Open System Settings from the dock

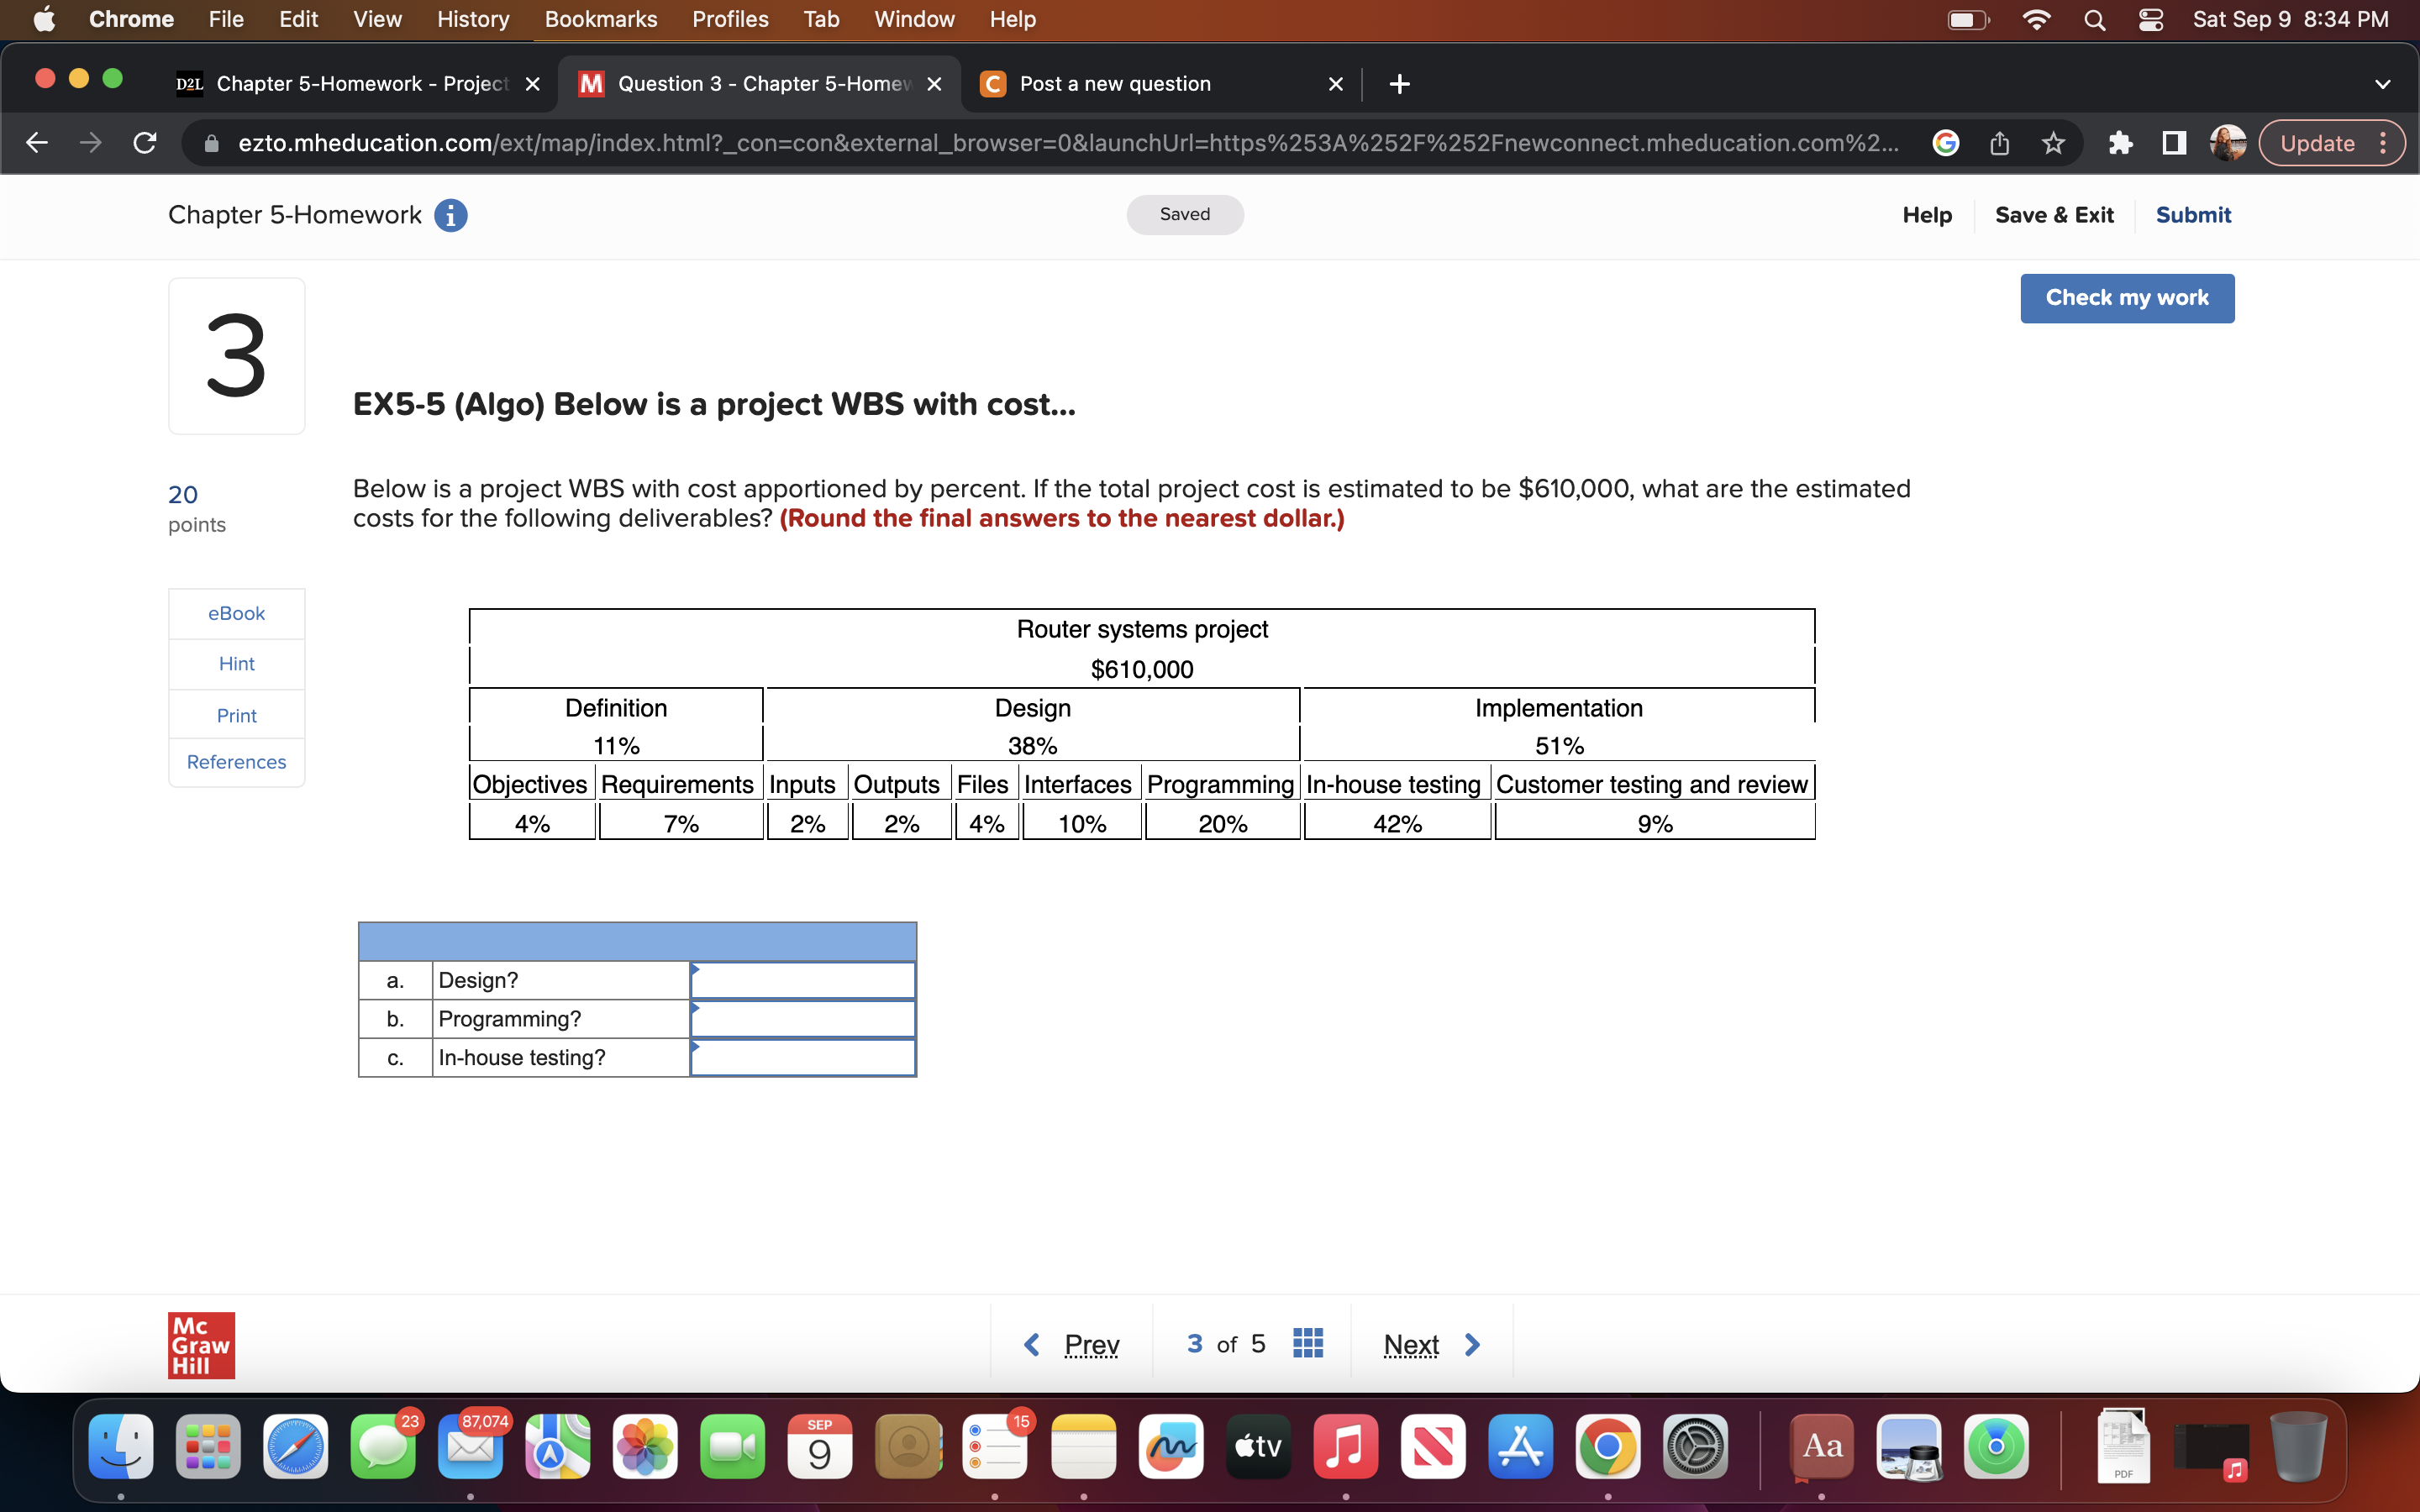pyautogui.click(x=1695, y=1446)
